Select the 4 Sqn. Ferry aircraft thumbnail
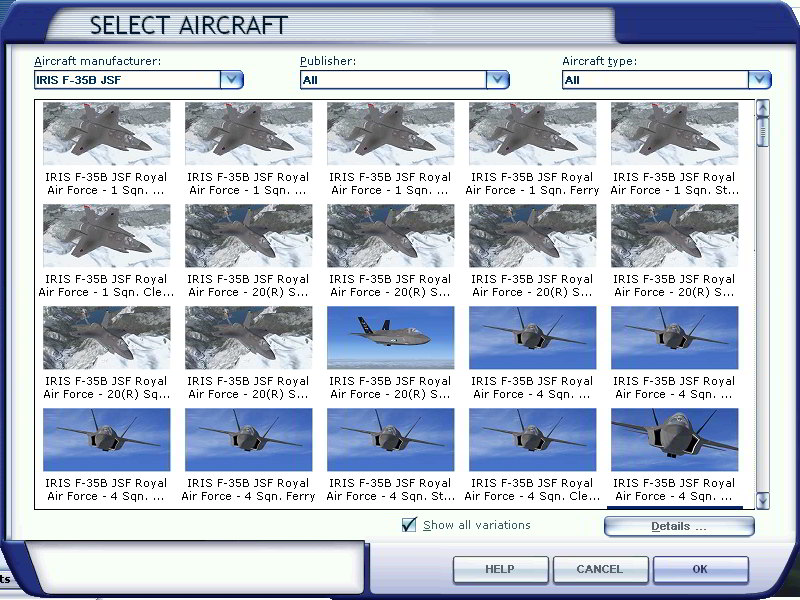Screen dimensions: 800x600 point(248,439)
